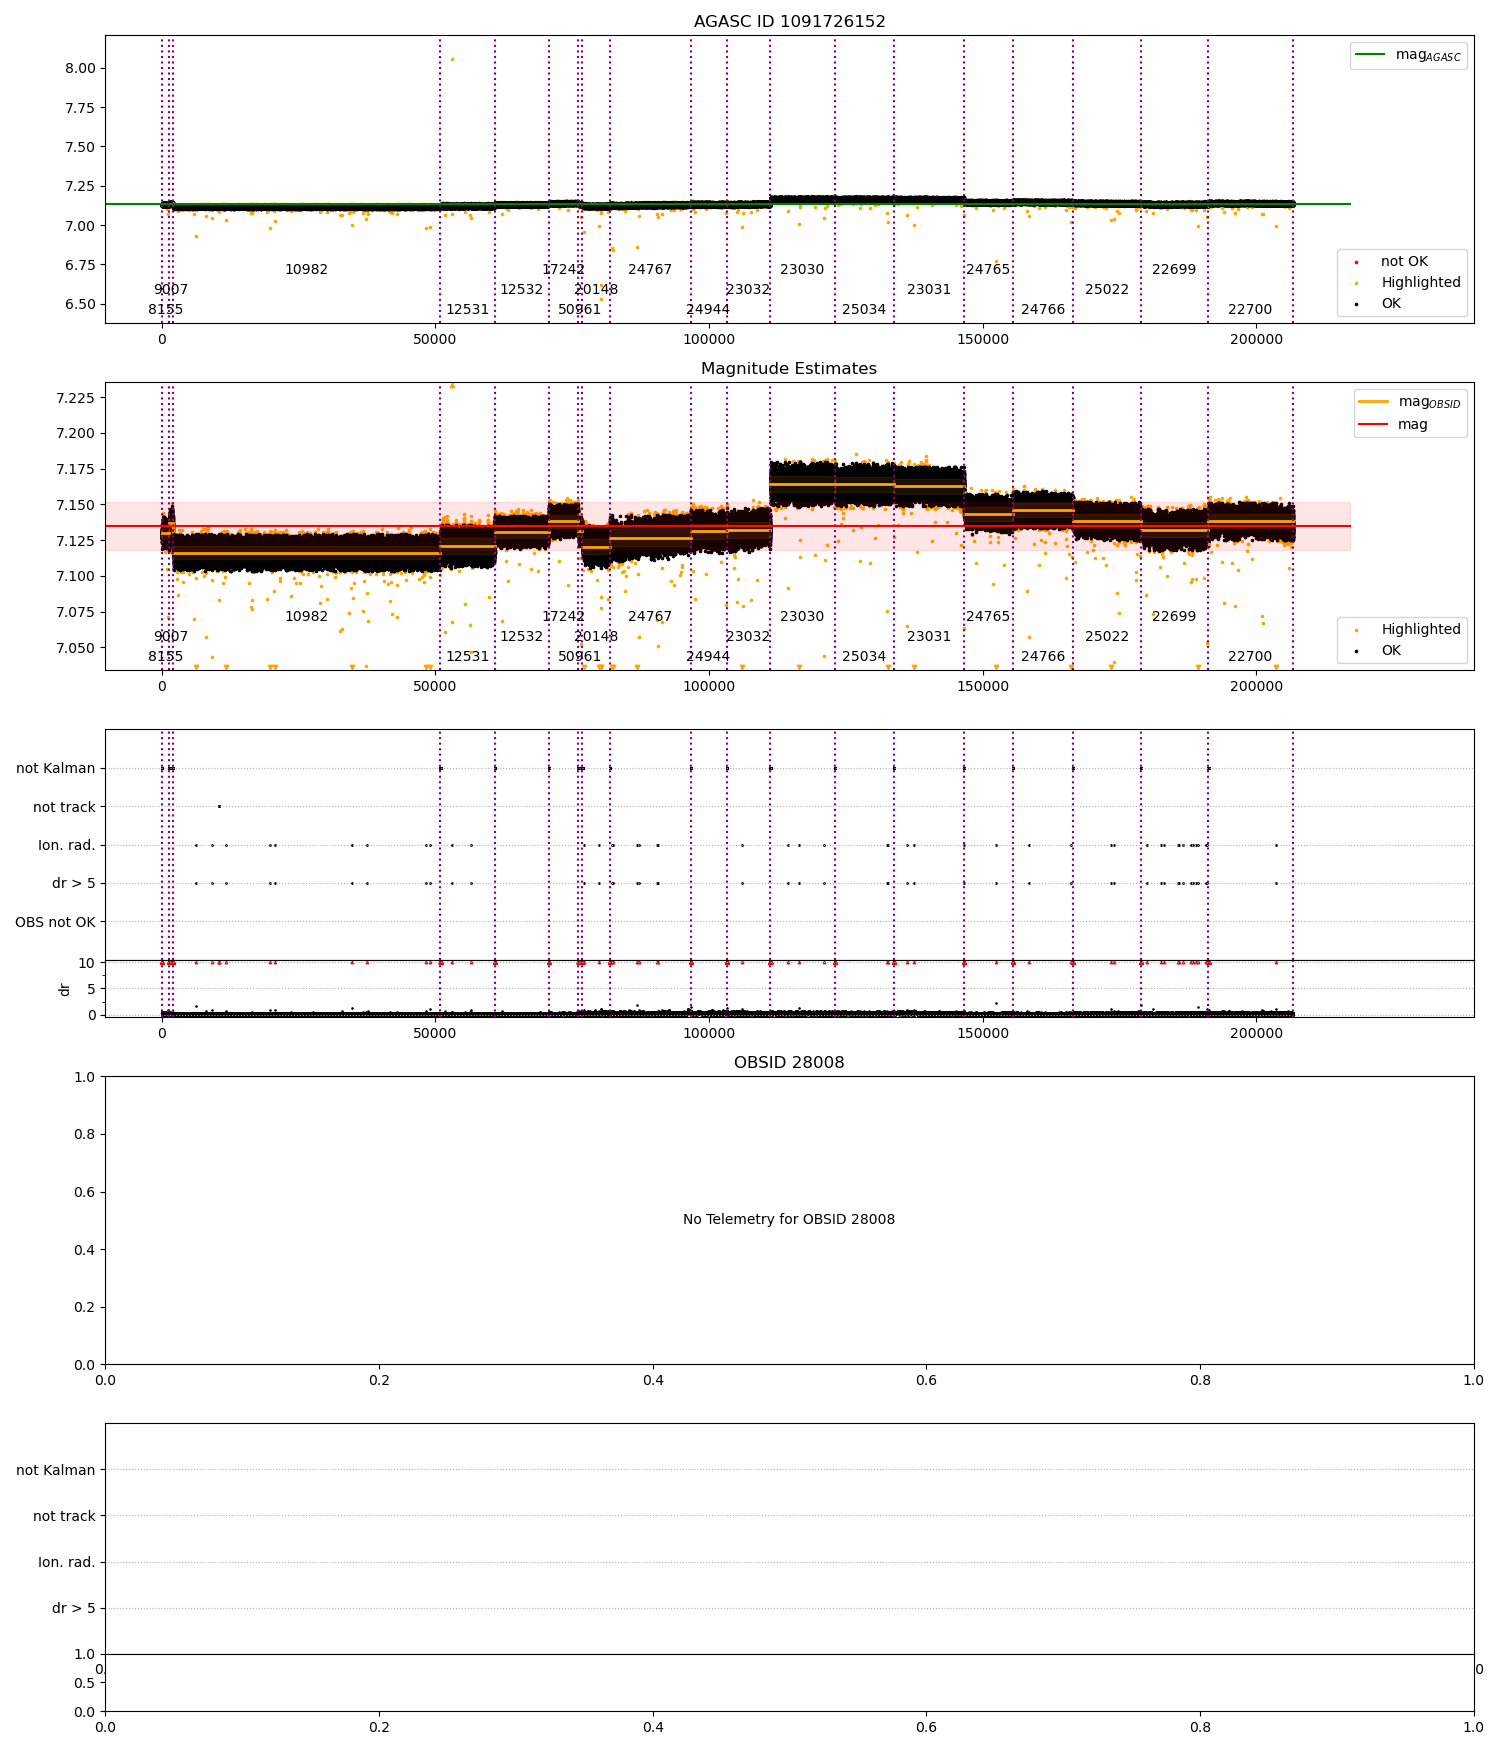Image resolution: width=1500 pixels, height=1750 pixels.
Task: Click the green mag AGASC legend line
Action: [x=1370, y=55]
